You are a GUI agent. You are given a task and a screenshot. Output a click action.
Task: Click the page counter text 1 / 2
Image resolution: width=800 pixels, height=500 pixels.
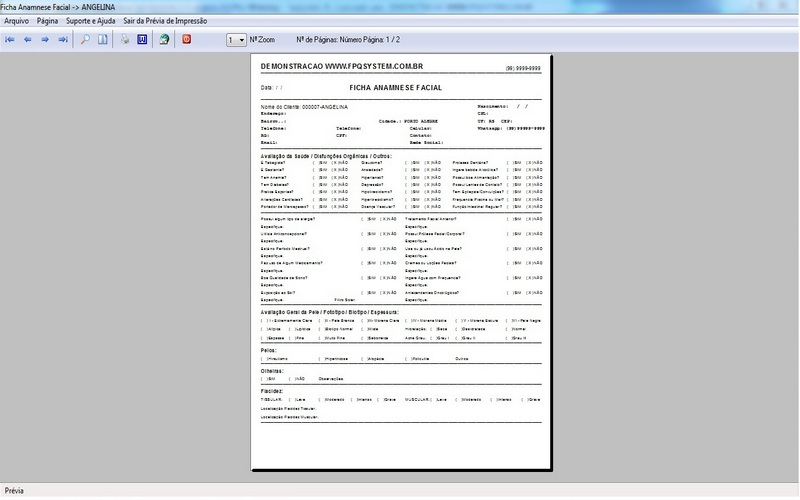pyautogui.click(x=393, y=40)
